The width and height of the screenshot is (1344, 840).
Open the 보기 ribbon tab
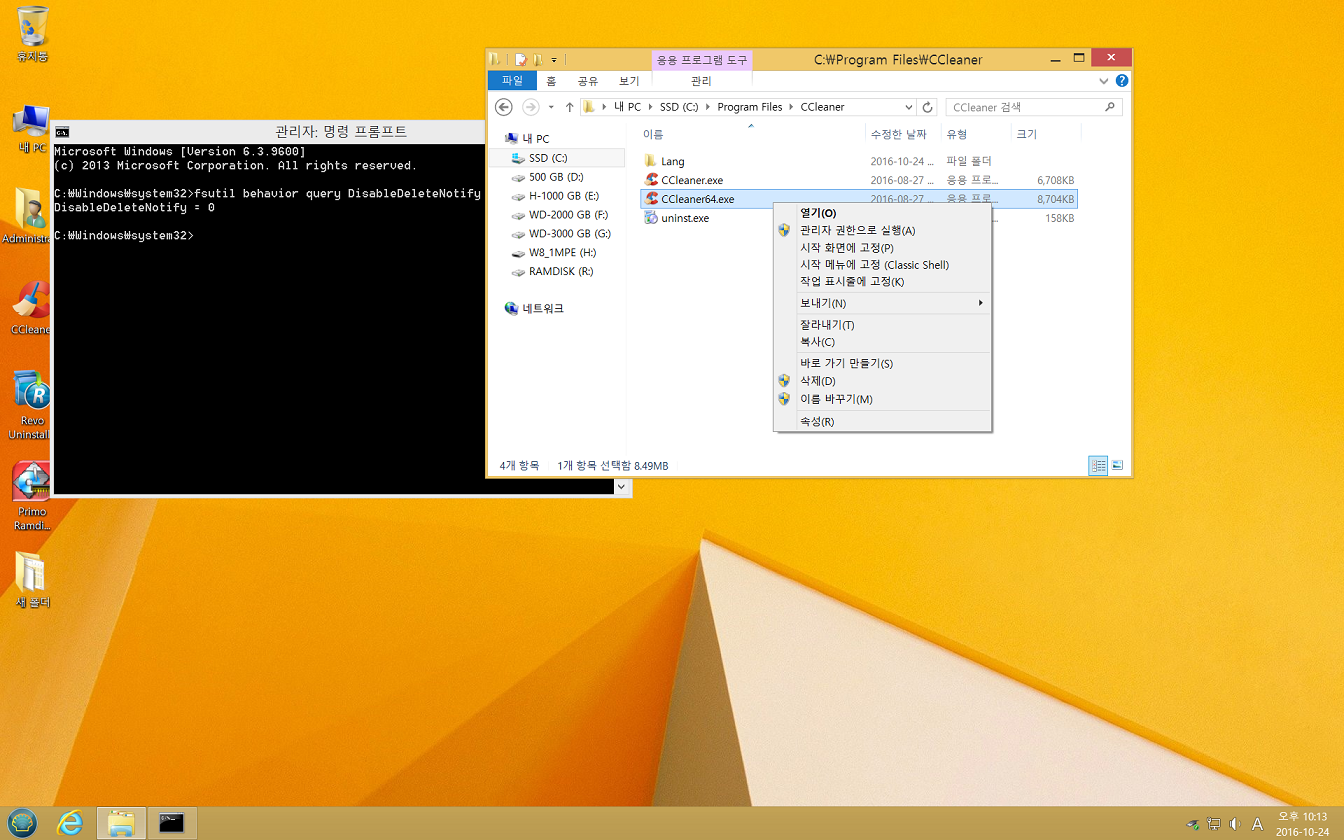point(629,81)
